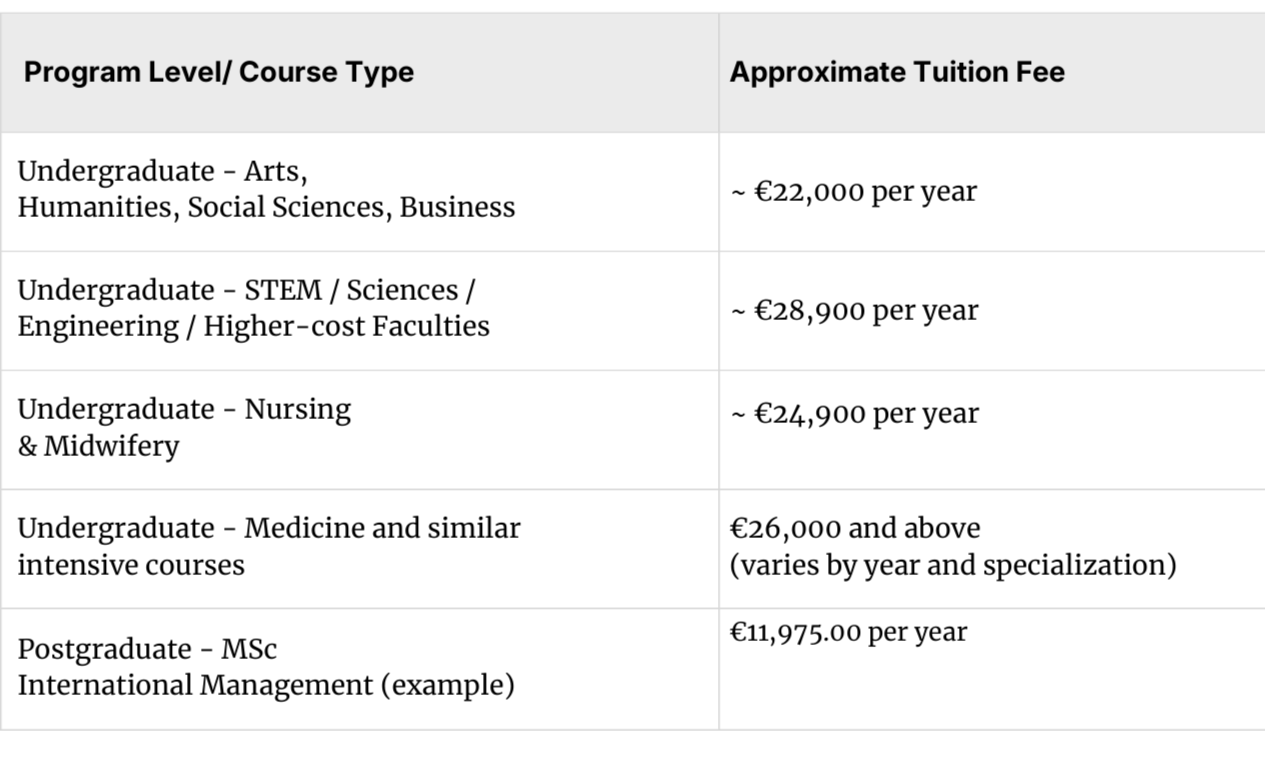
Task: Click 'Undergraduate - Medicine and similar' line
Action: (x=269, y=528)
